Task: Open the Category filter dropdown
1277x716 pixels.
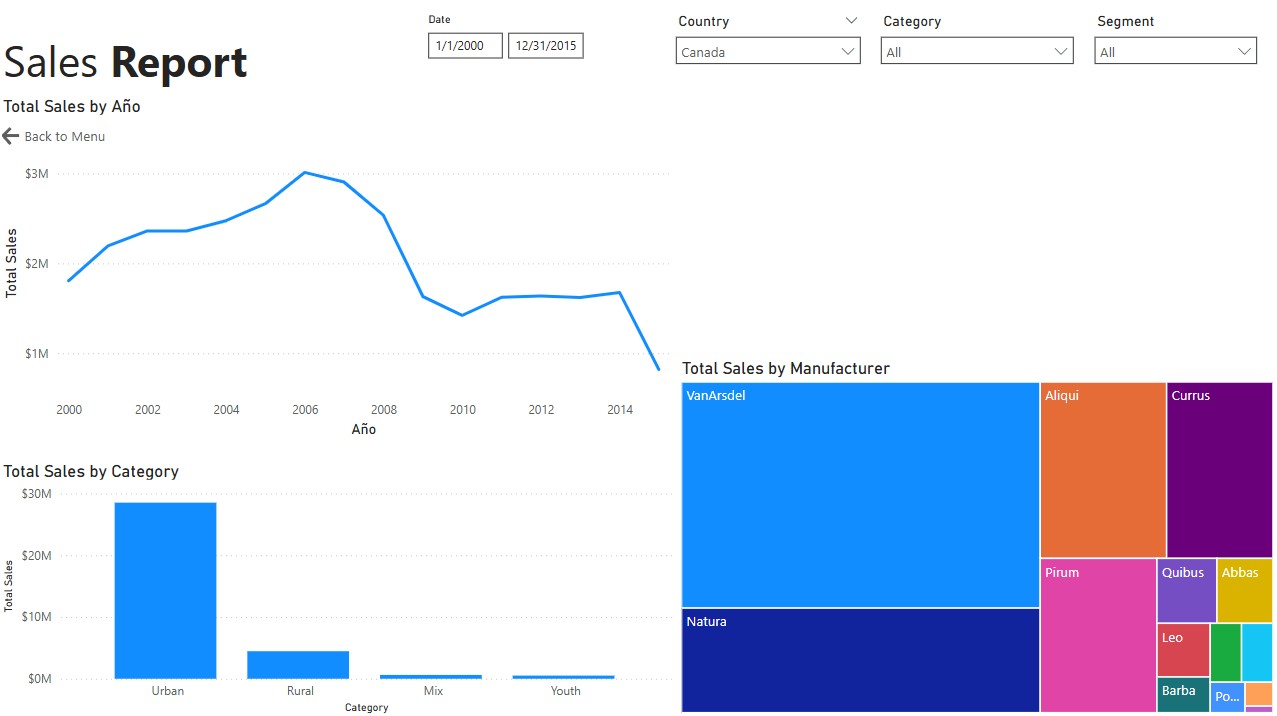Action: point(976,52)
